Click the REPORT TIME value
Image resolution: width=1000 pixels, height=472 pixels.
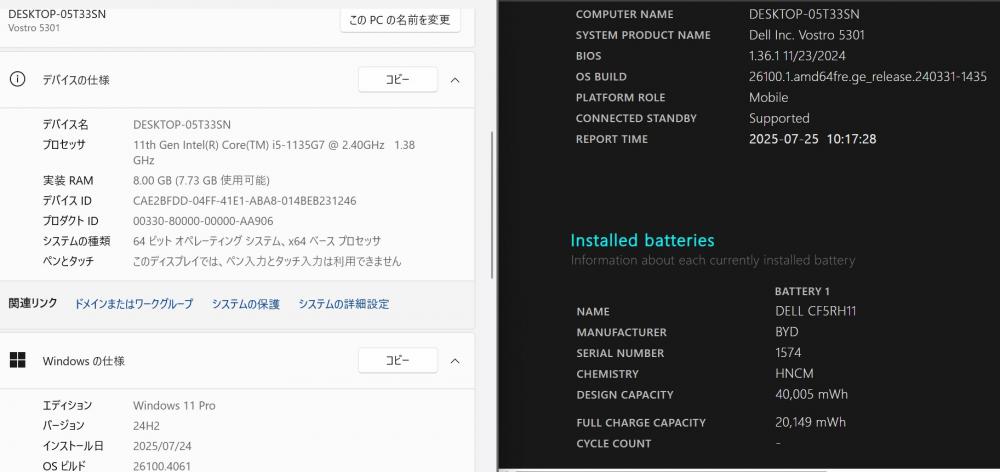coord(812,139)
